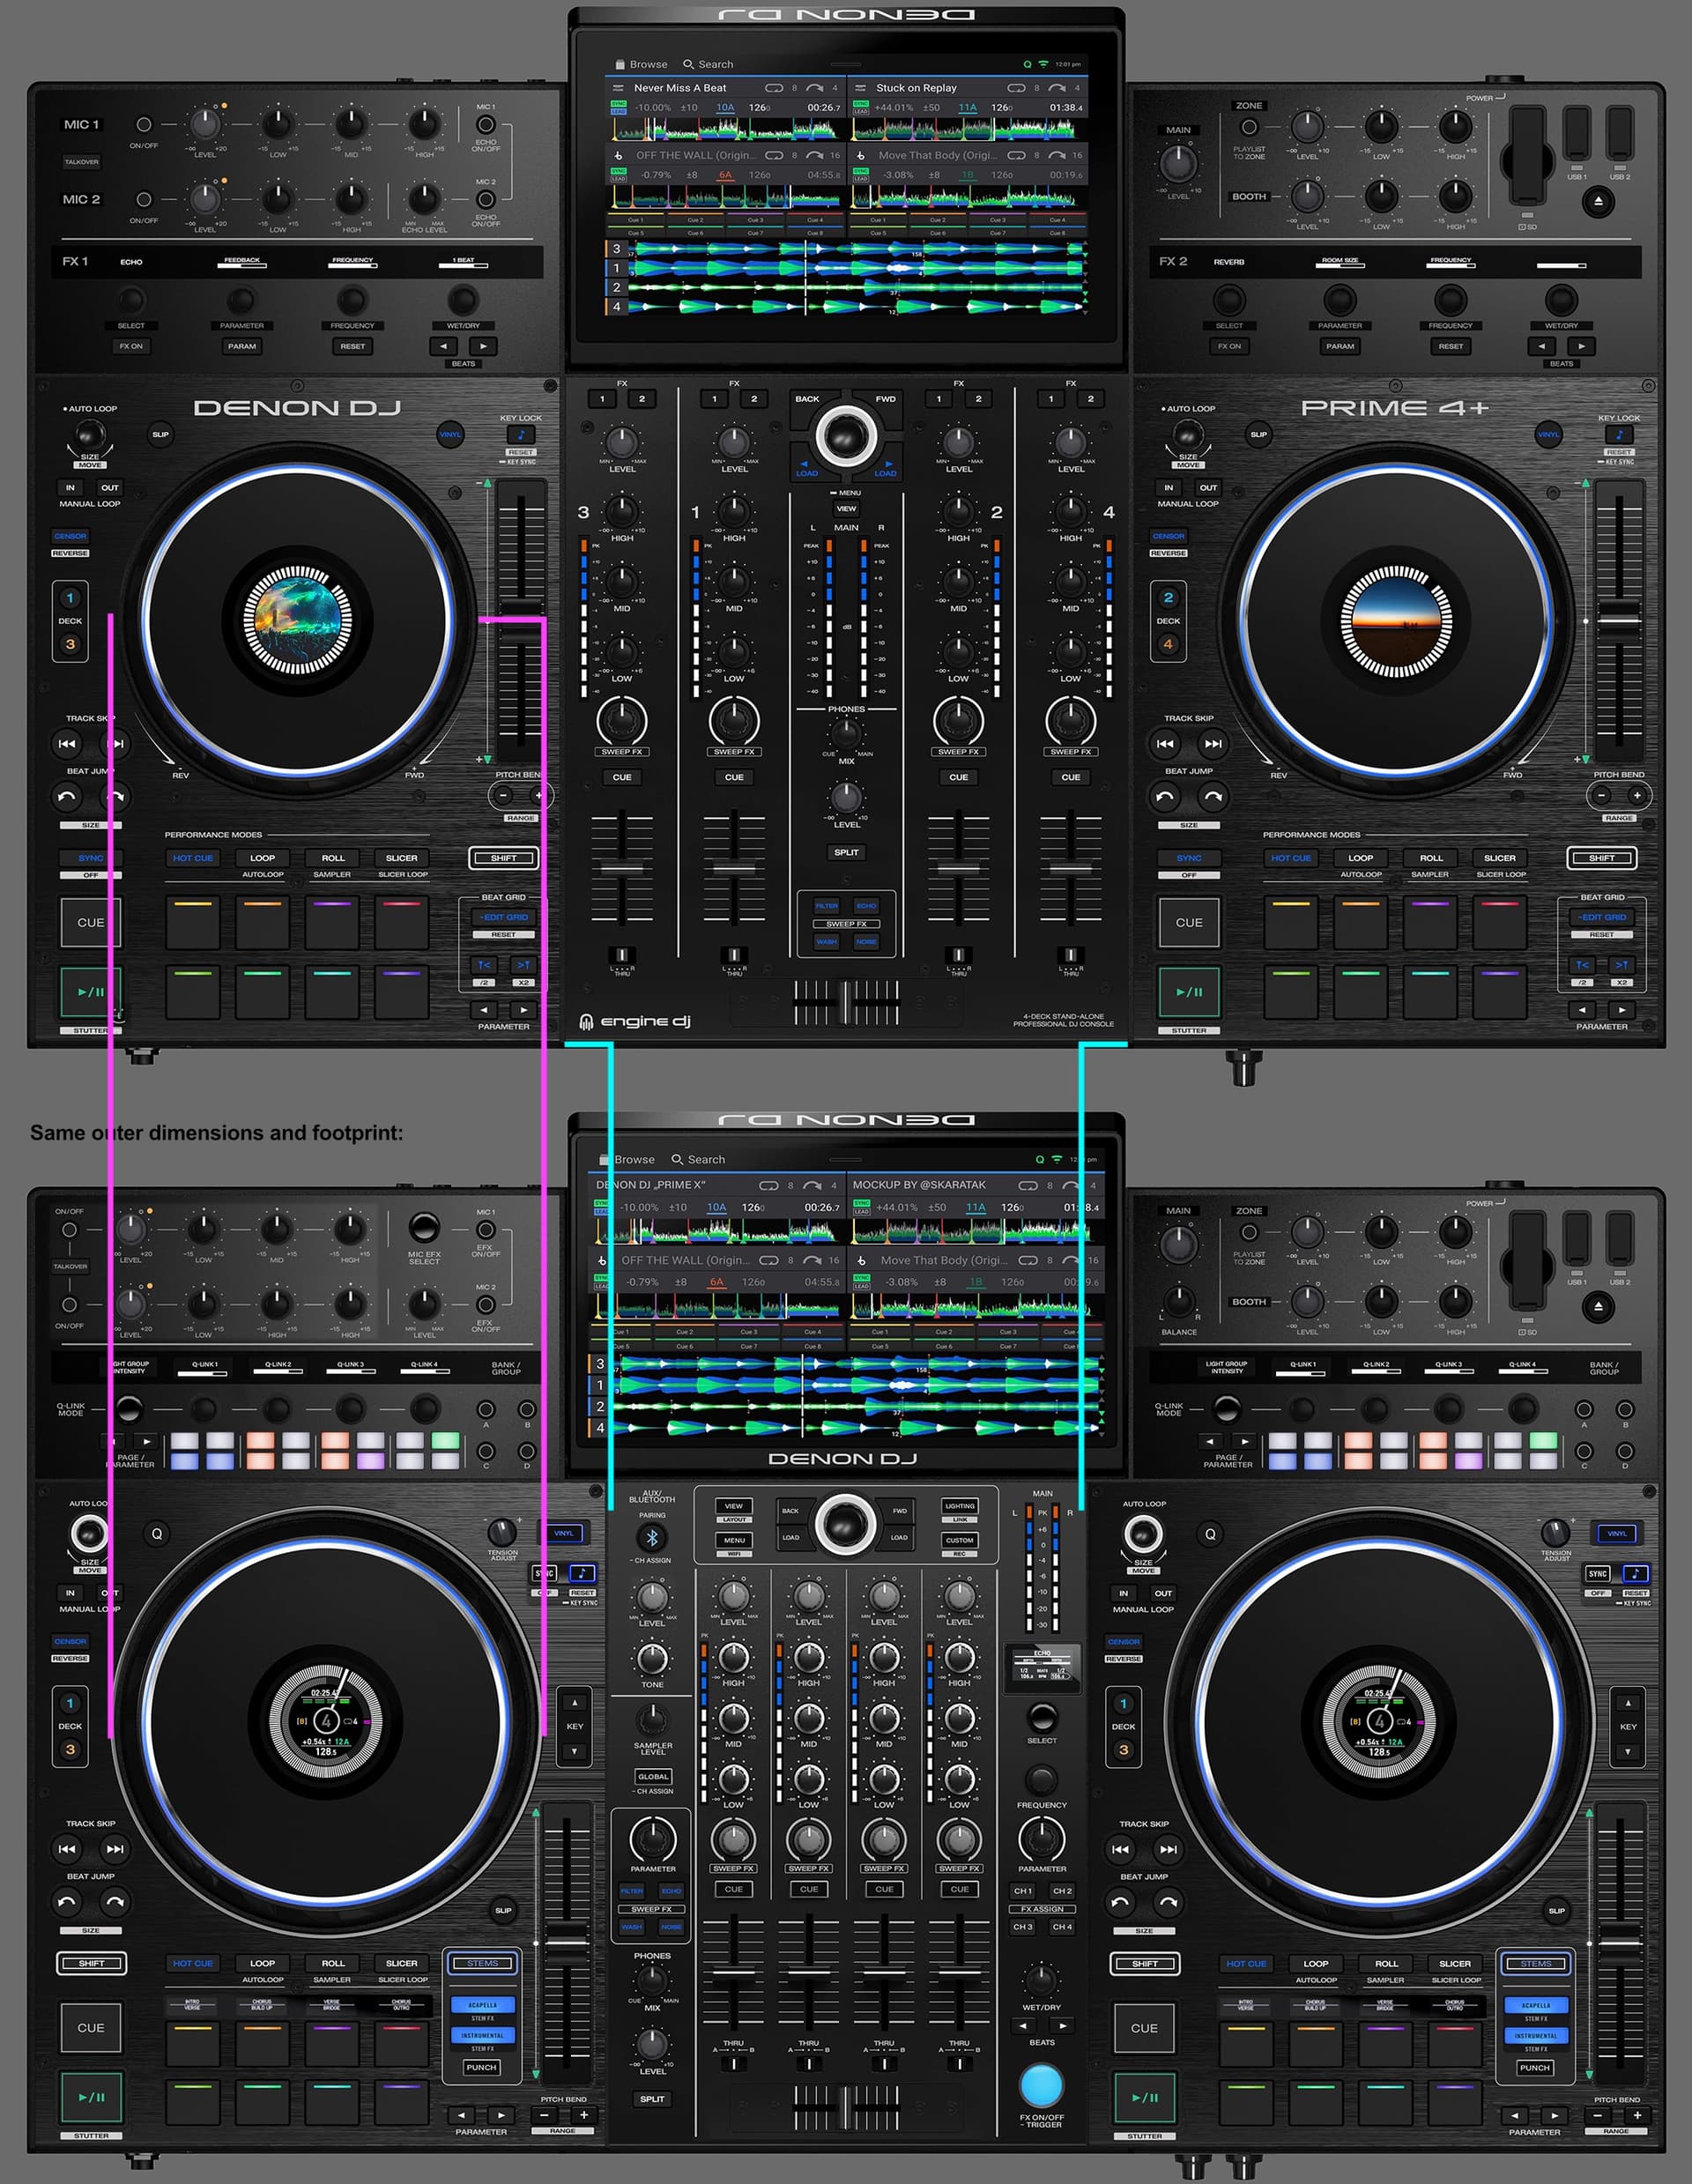Click the play/pause button on Prime 4+ deck 2/4
Screen dimensions: 1692x2184
click(1189, 992)
